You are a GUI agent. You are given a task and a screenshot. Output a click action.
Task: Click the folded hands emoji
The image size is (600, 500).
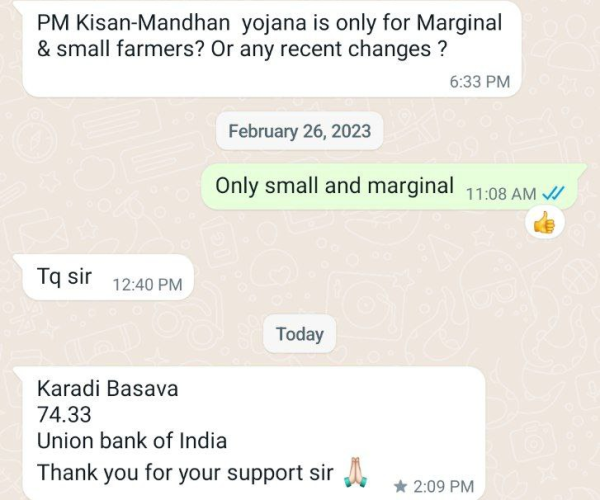(356, 472)
